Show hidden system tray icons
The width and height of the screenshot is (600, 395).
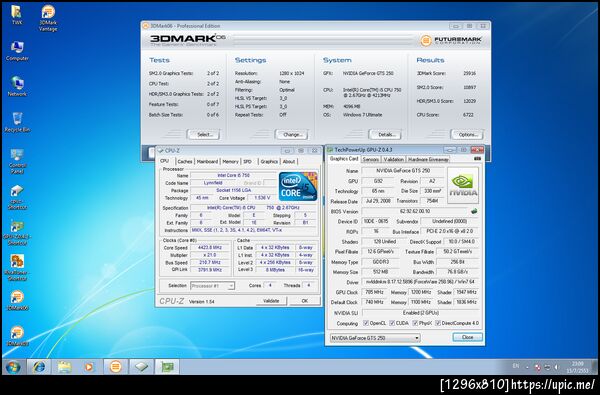527,367
